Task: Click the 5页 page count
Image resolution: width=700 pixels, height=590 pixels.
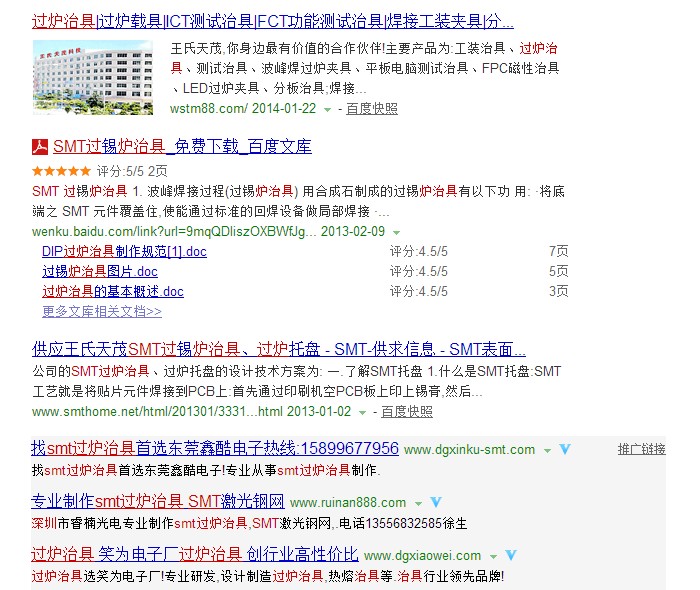Action: (558, 271)
